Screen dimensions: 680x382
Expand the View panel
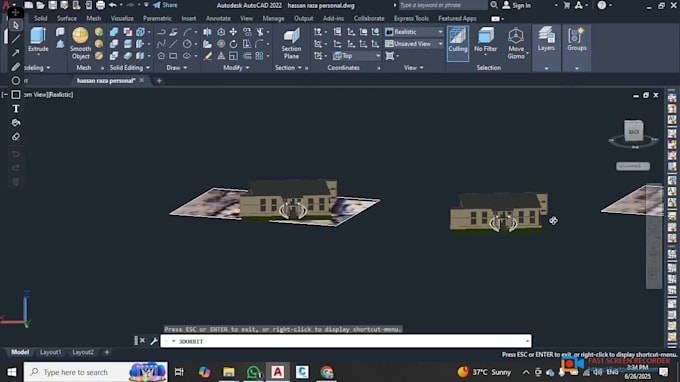click(x=414, y=68)
